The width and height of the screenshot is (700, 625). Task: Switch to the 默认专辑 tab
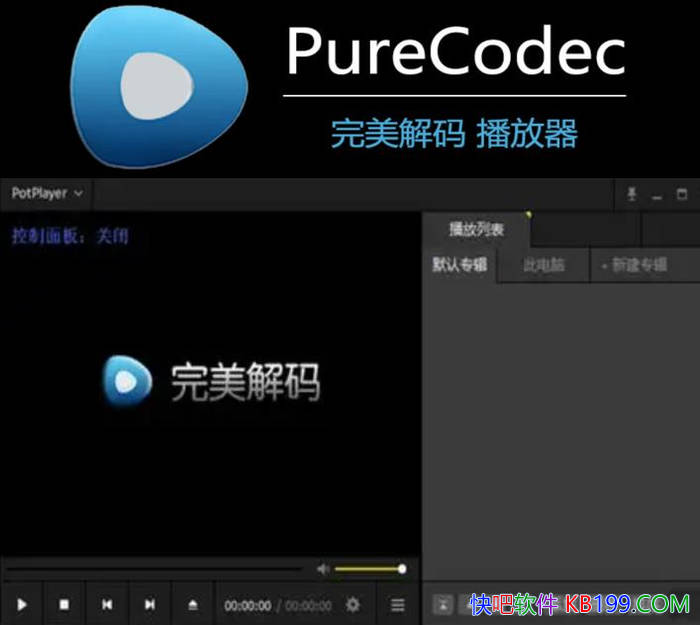459,266
